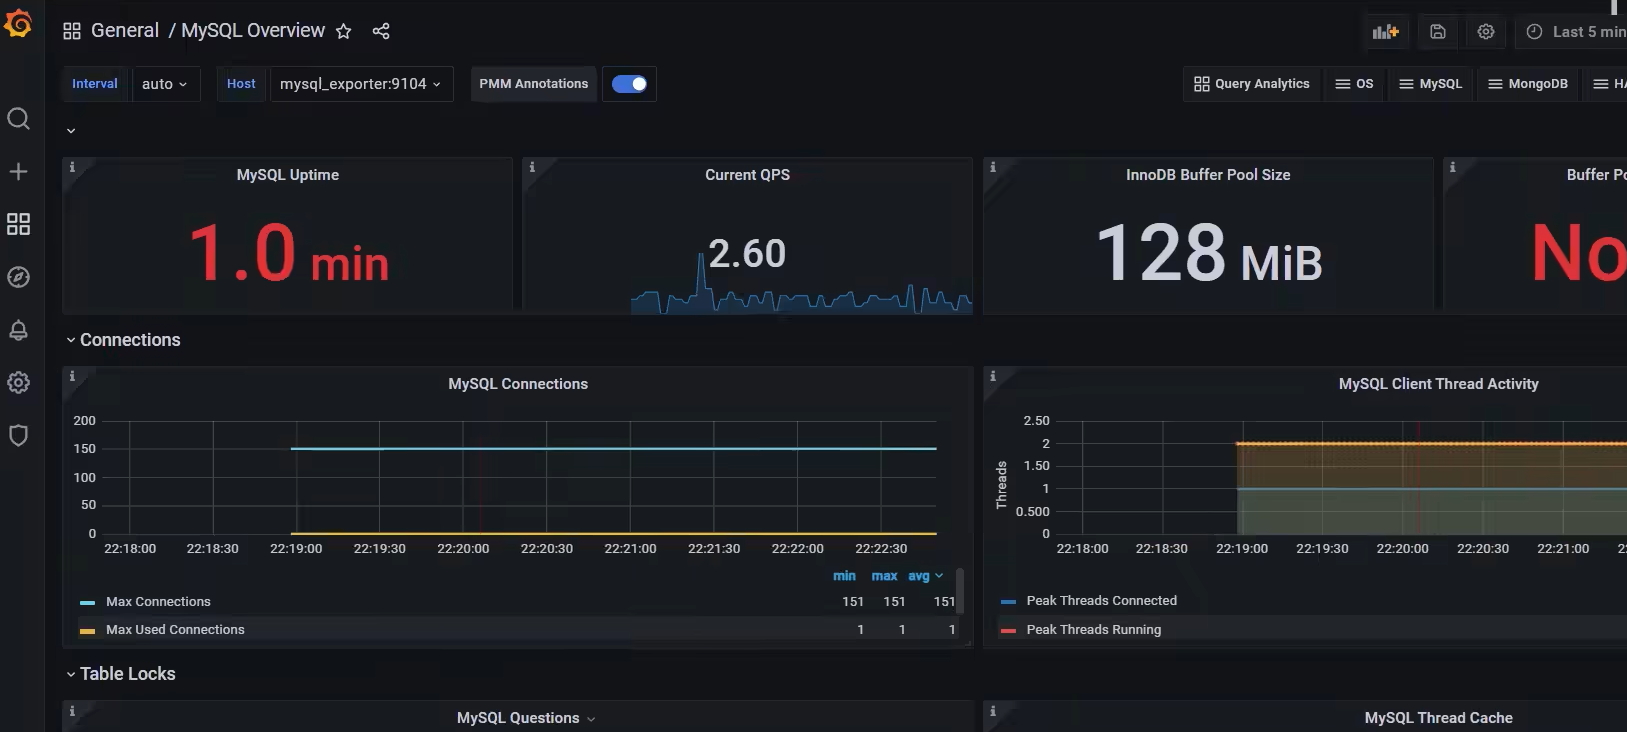This screenshot has width=1627, height=732.
Task: Open the MySQL Questions panel menu
Action: pos(591,719)
